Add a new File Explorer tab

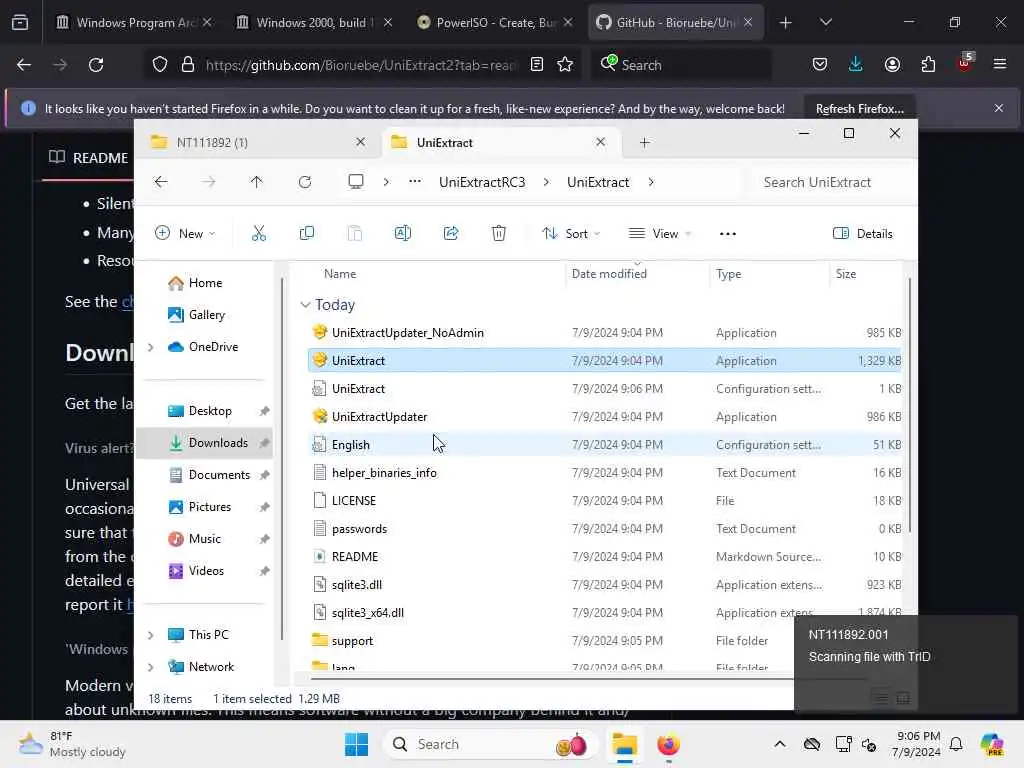click(644, 142)
